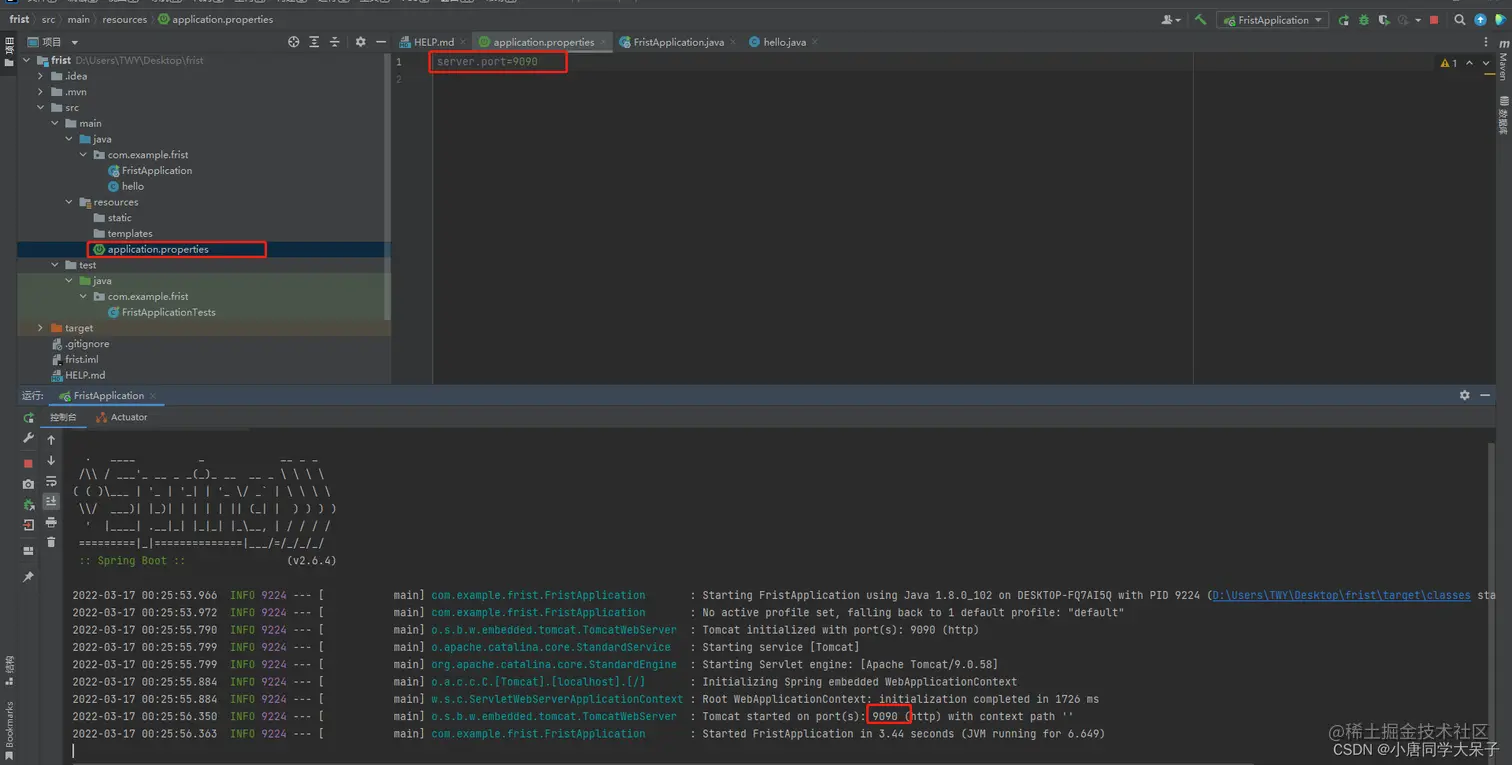1512x765 pixels.
Task: Rerun FristApplication from the top toolbar
Action: 1343,20
